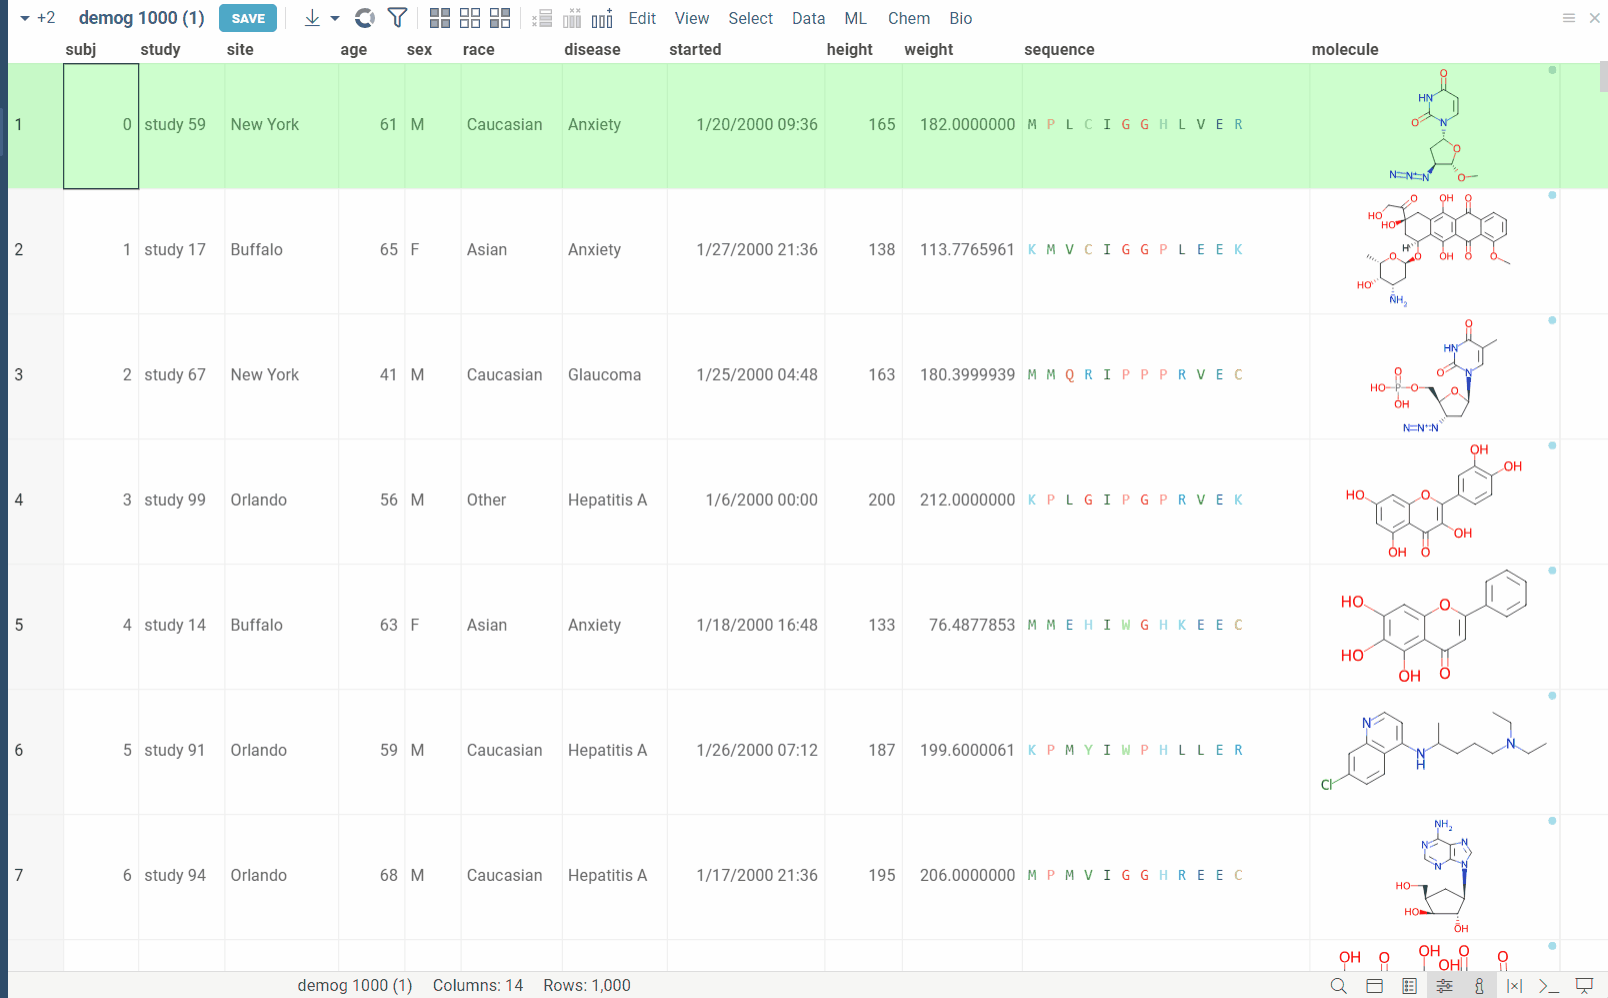Open the search magnifier in status bar
This screenshot has width=1608, height=998.
pyautogui.click(x=1340, y=985)
